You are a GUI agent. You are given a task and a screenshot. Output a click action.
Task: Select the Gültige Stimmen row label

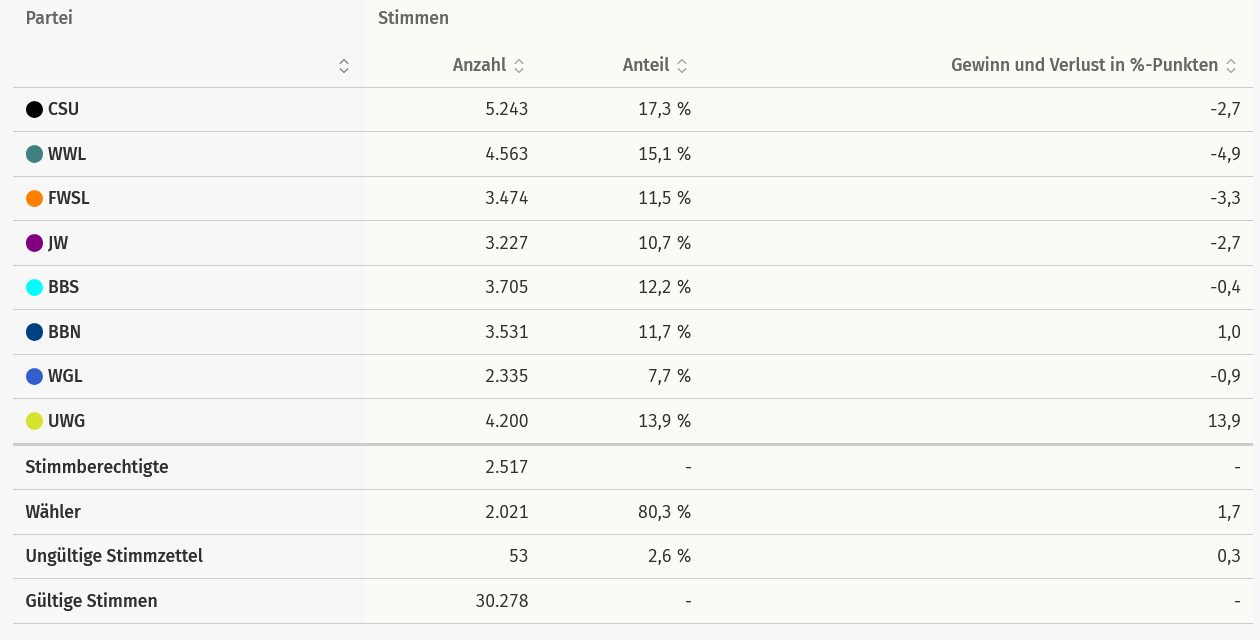[91, 601]
